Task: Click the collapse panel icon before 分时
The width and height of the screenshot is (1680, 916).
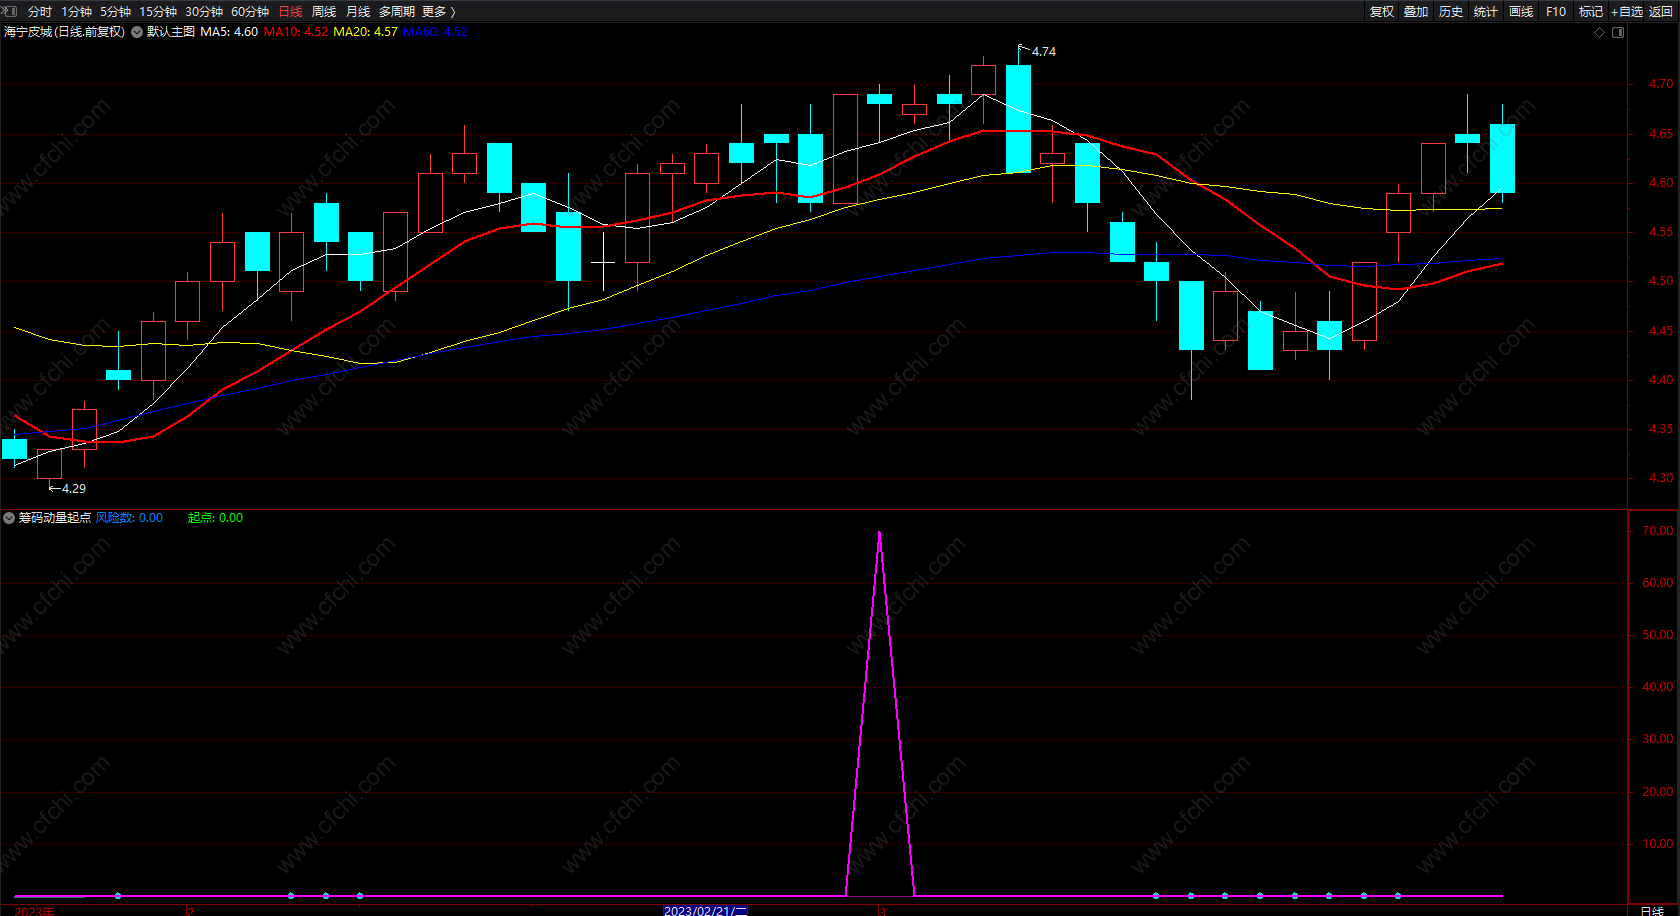Action: coord(11,11)
